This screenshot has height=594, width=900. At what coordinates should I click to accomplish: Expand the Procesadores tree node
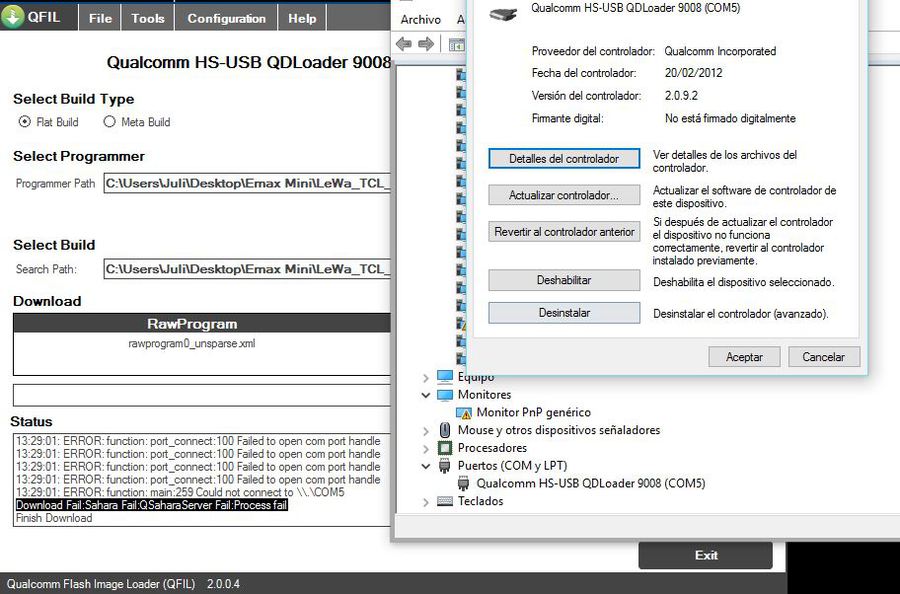click(x=425, y=449)
